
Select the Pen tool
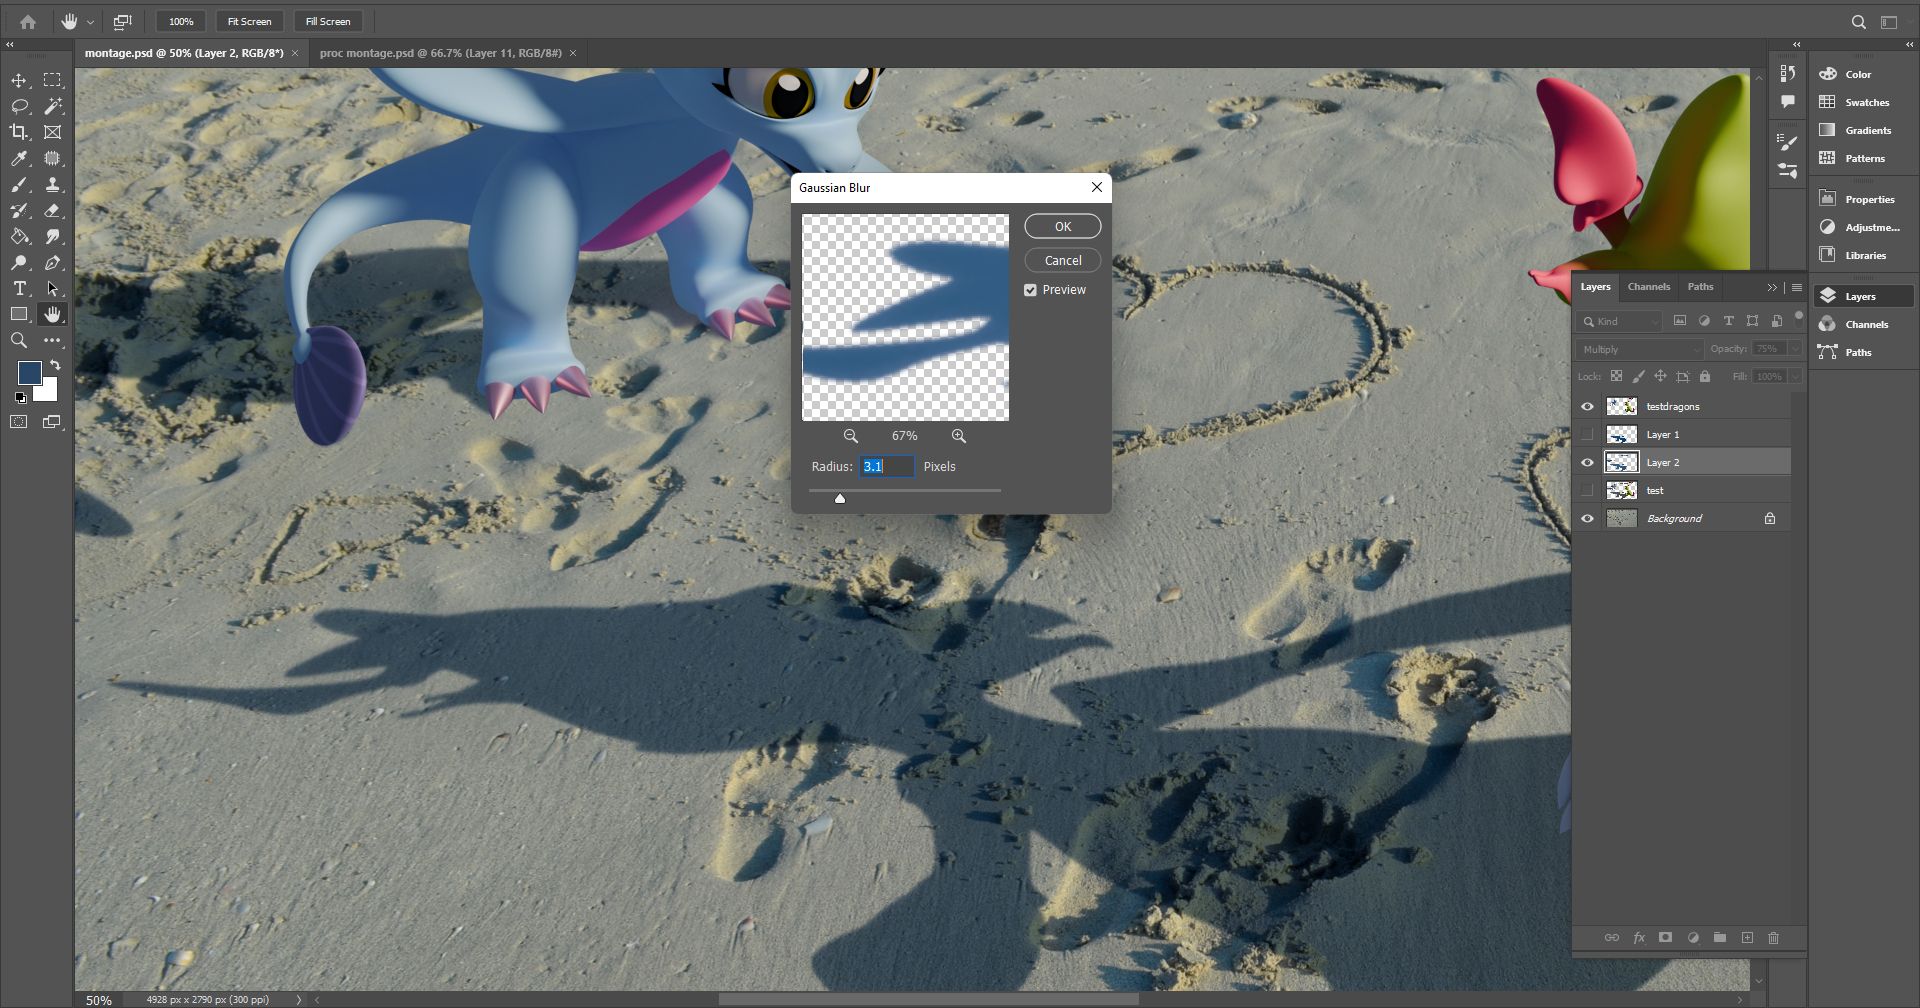tap(52, 263)
